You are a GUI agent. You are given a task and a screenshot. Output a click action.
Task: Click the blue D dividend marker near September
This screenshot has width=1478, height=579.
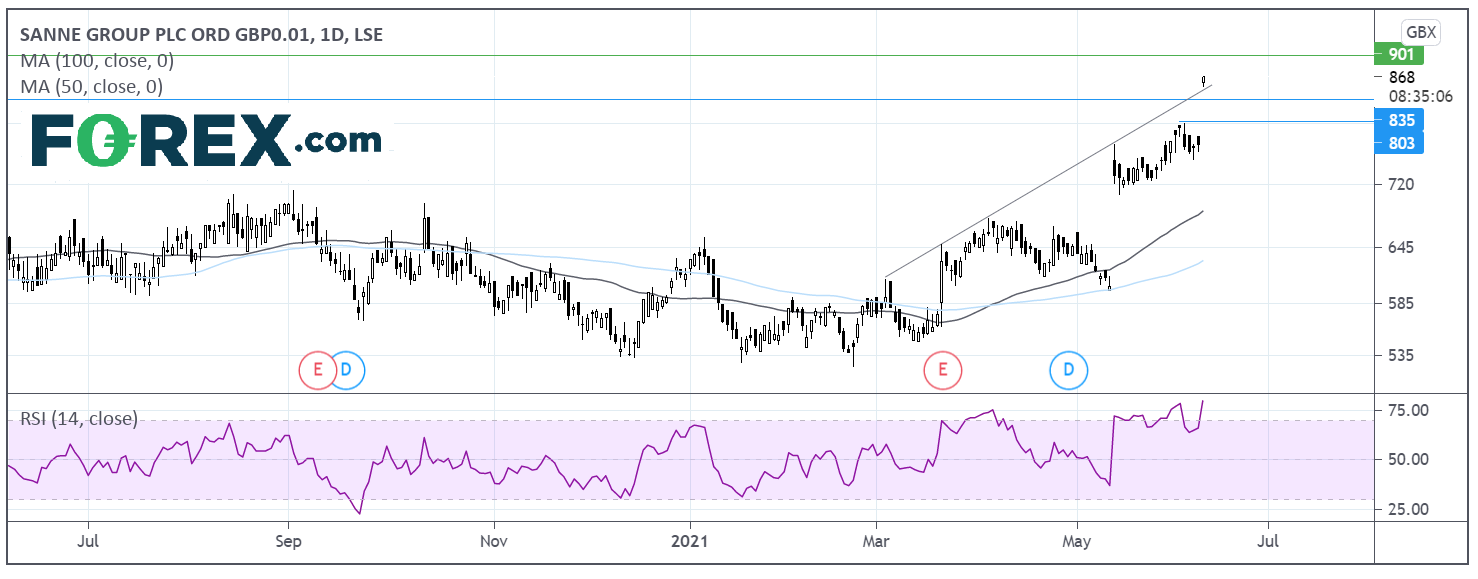point(347,371)
